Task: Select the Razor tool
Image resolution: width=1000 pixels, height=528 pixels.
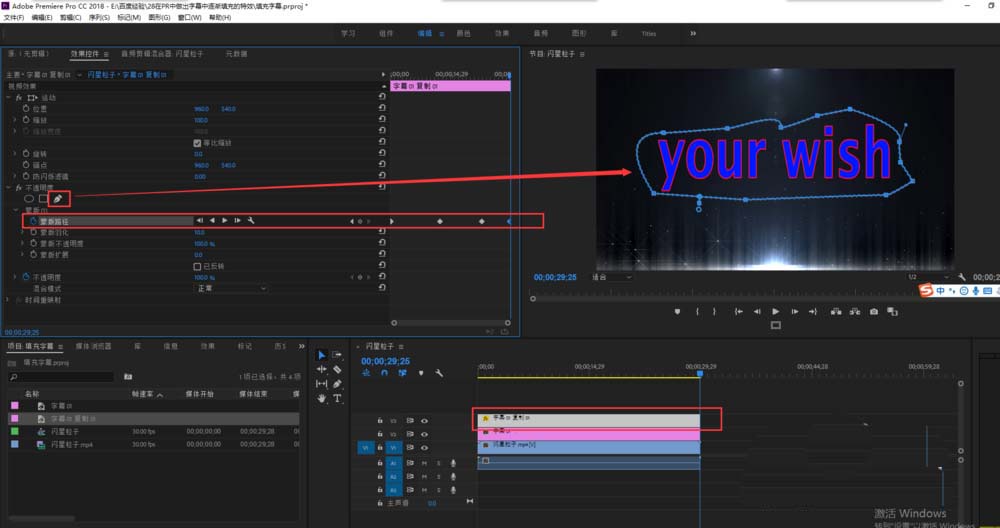Action: tap(337, 369)
